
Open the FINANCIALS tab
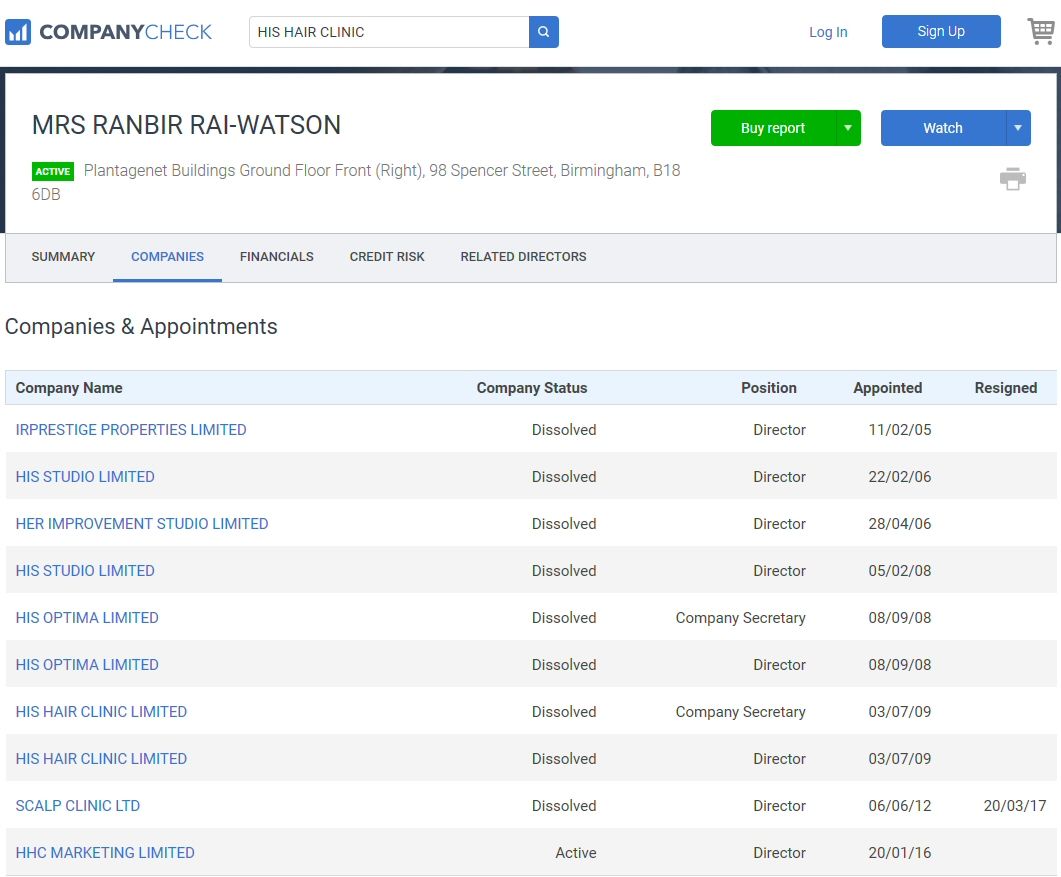pyautogui.click(x=276, y=256)
